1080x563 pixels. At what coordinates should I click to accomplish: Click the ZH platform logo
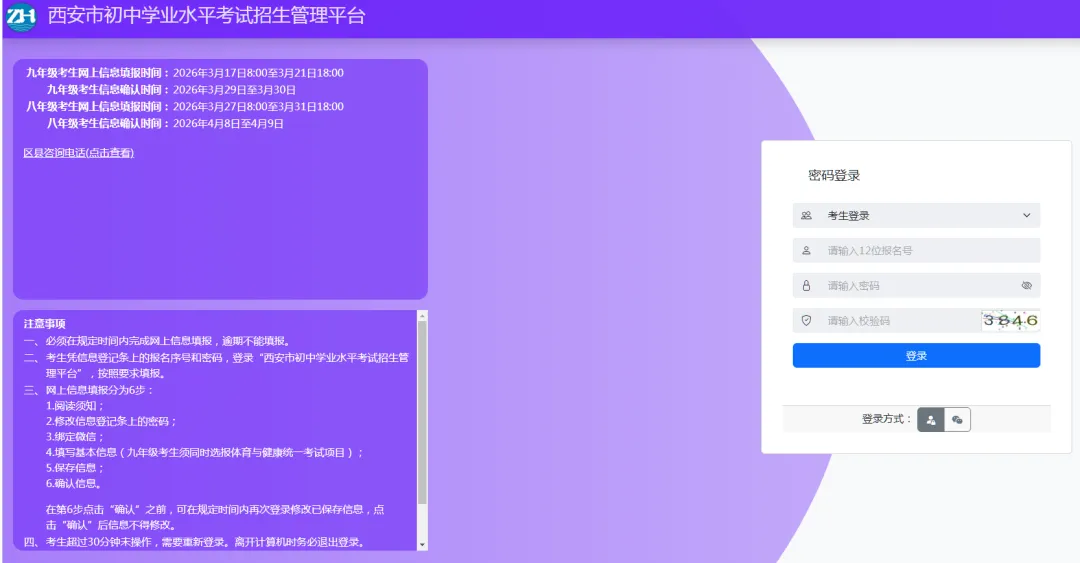tap(21, 17)
